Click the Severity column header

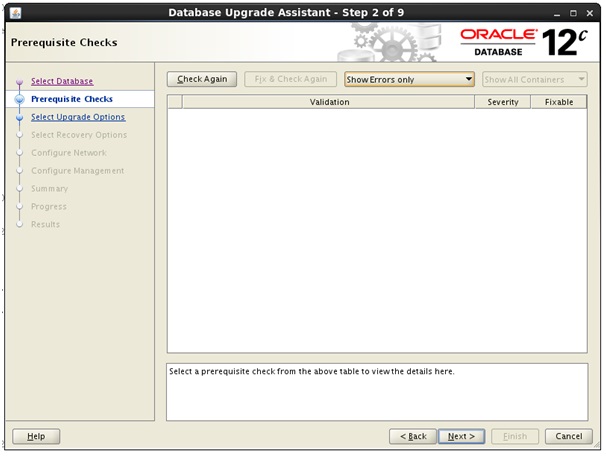(x=502, y=102)
